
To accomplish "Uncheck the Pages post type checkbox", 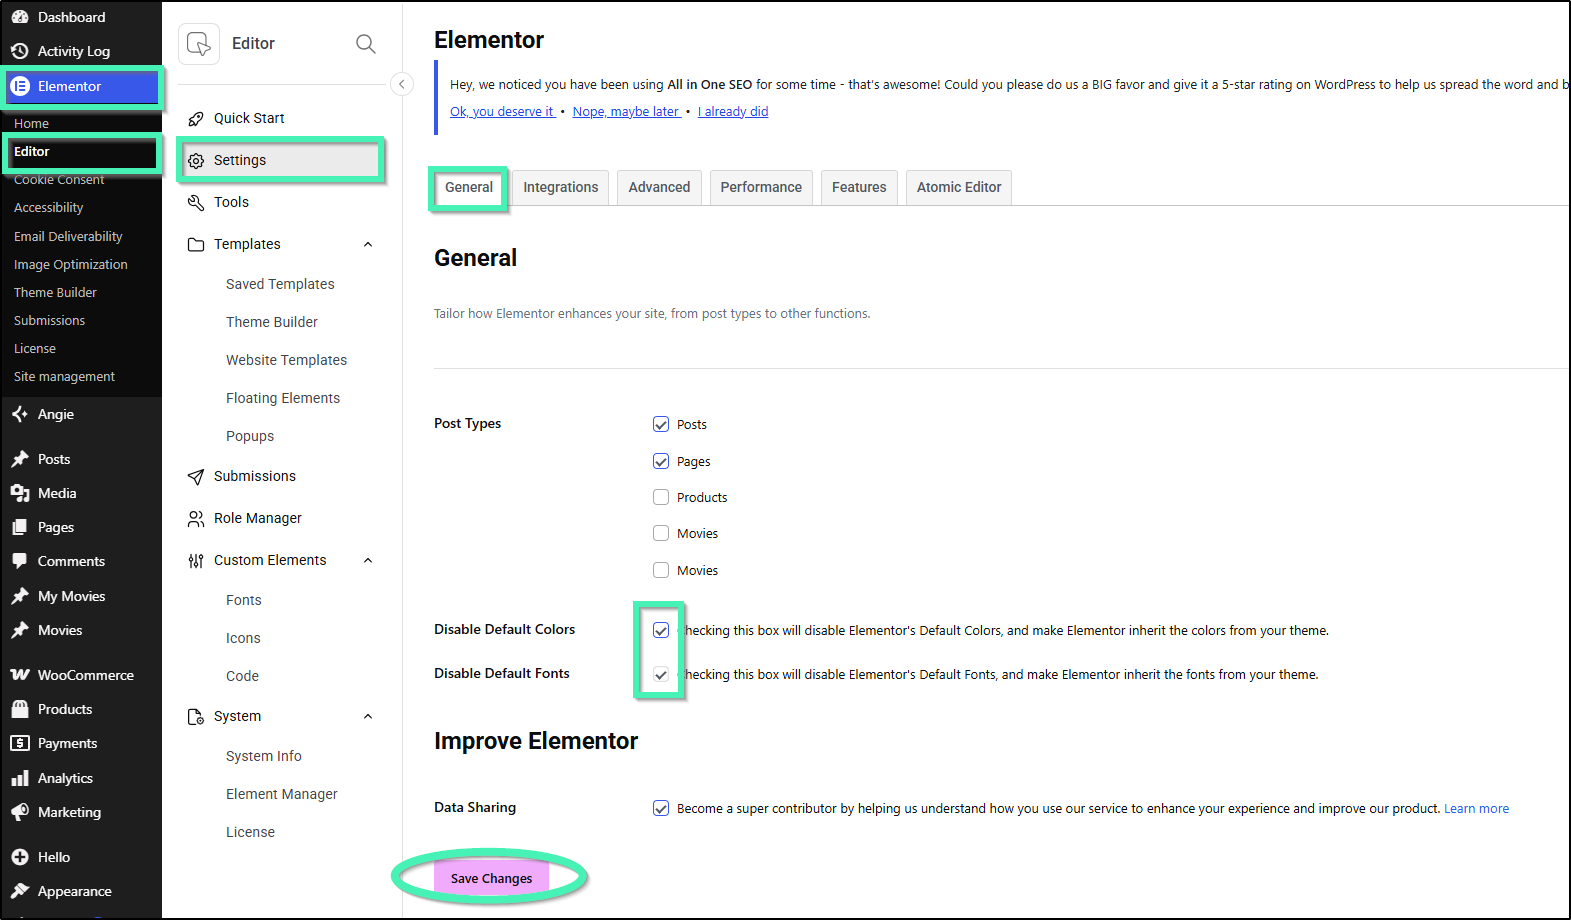I will pyautogui.click(x=661, y=461).
